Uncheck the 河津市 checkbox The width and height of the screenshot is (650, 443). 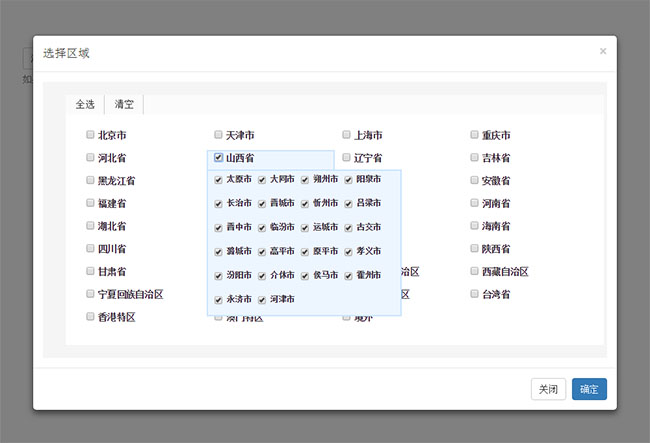[262, 299]
